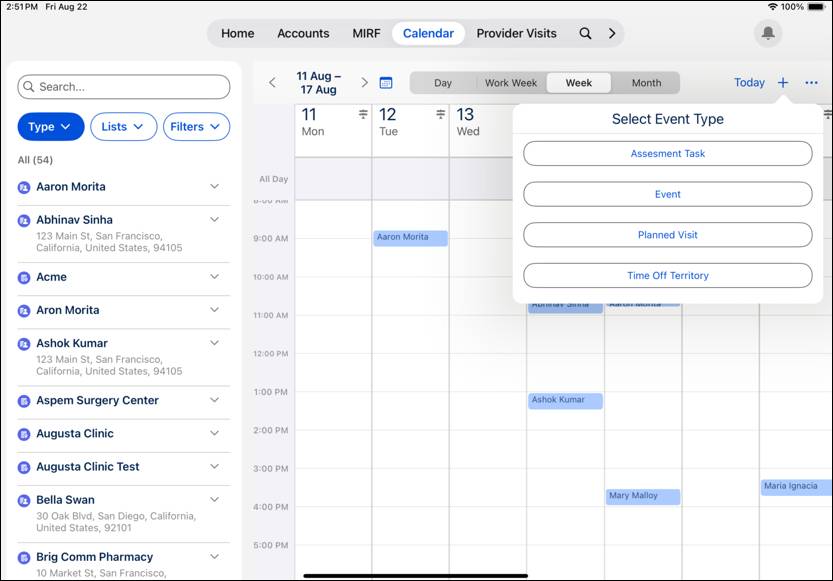Open Mary Malloy calendar event

point(643,497)
